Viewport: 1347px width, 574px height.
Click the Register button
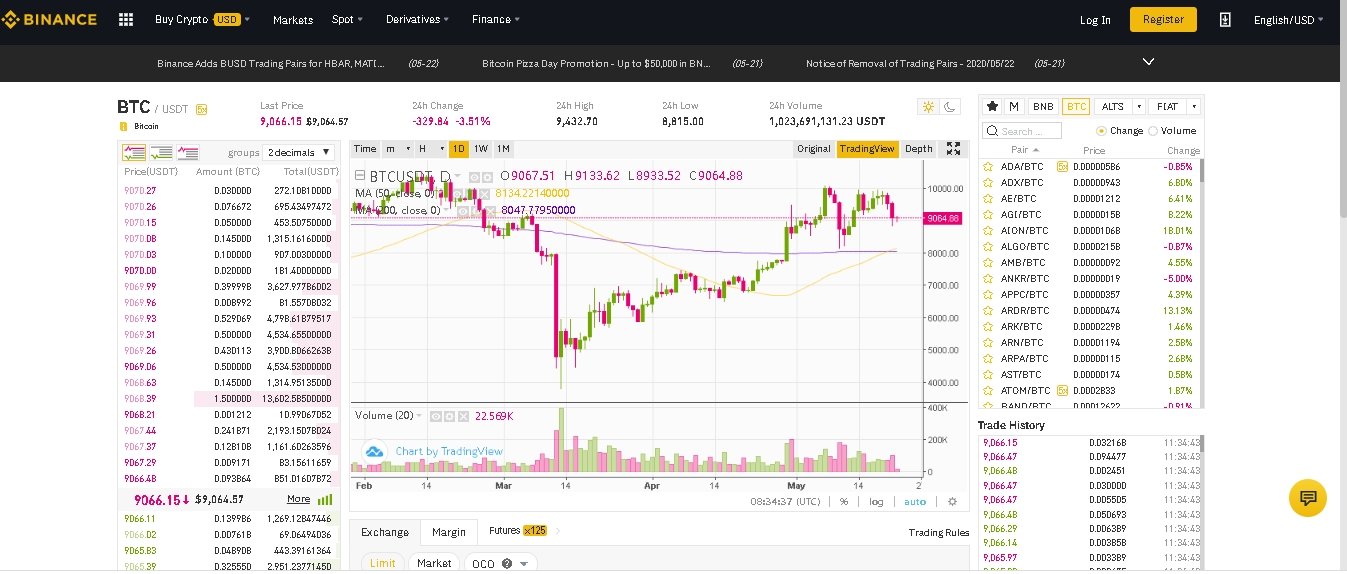pos(1163,19)
